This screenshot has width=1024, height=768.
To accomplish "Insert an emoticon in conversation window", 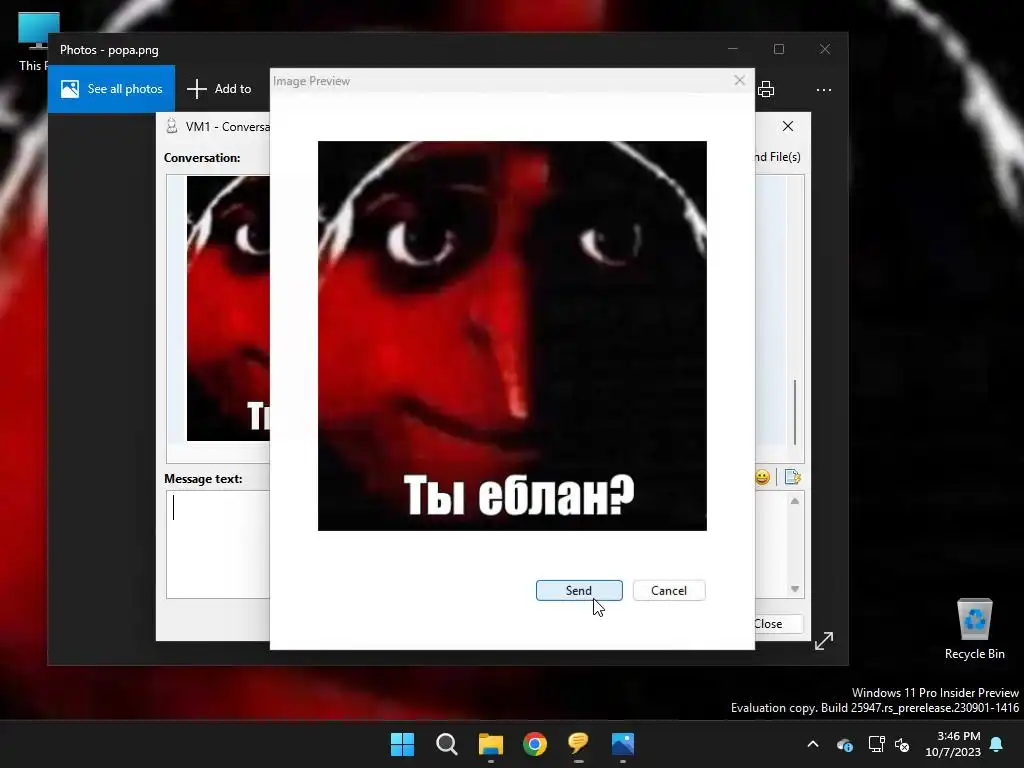I will tap(762, 477).
